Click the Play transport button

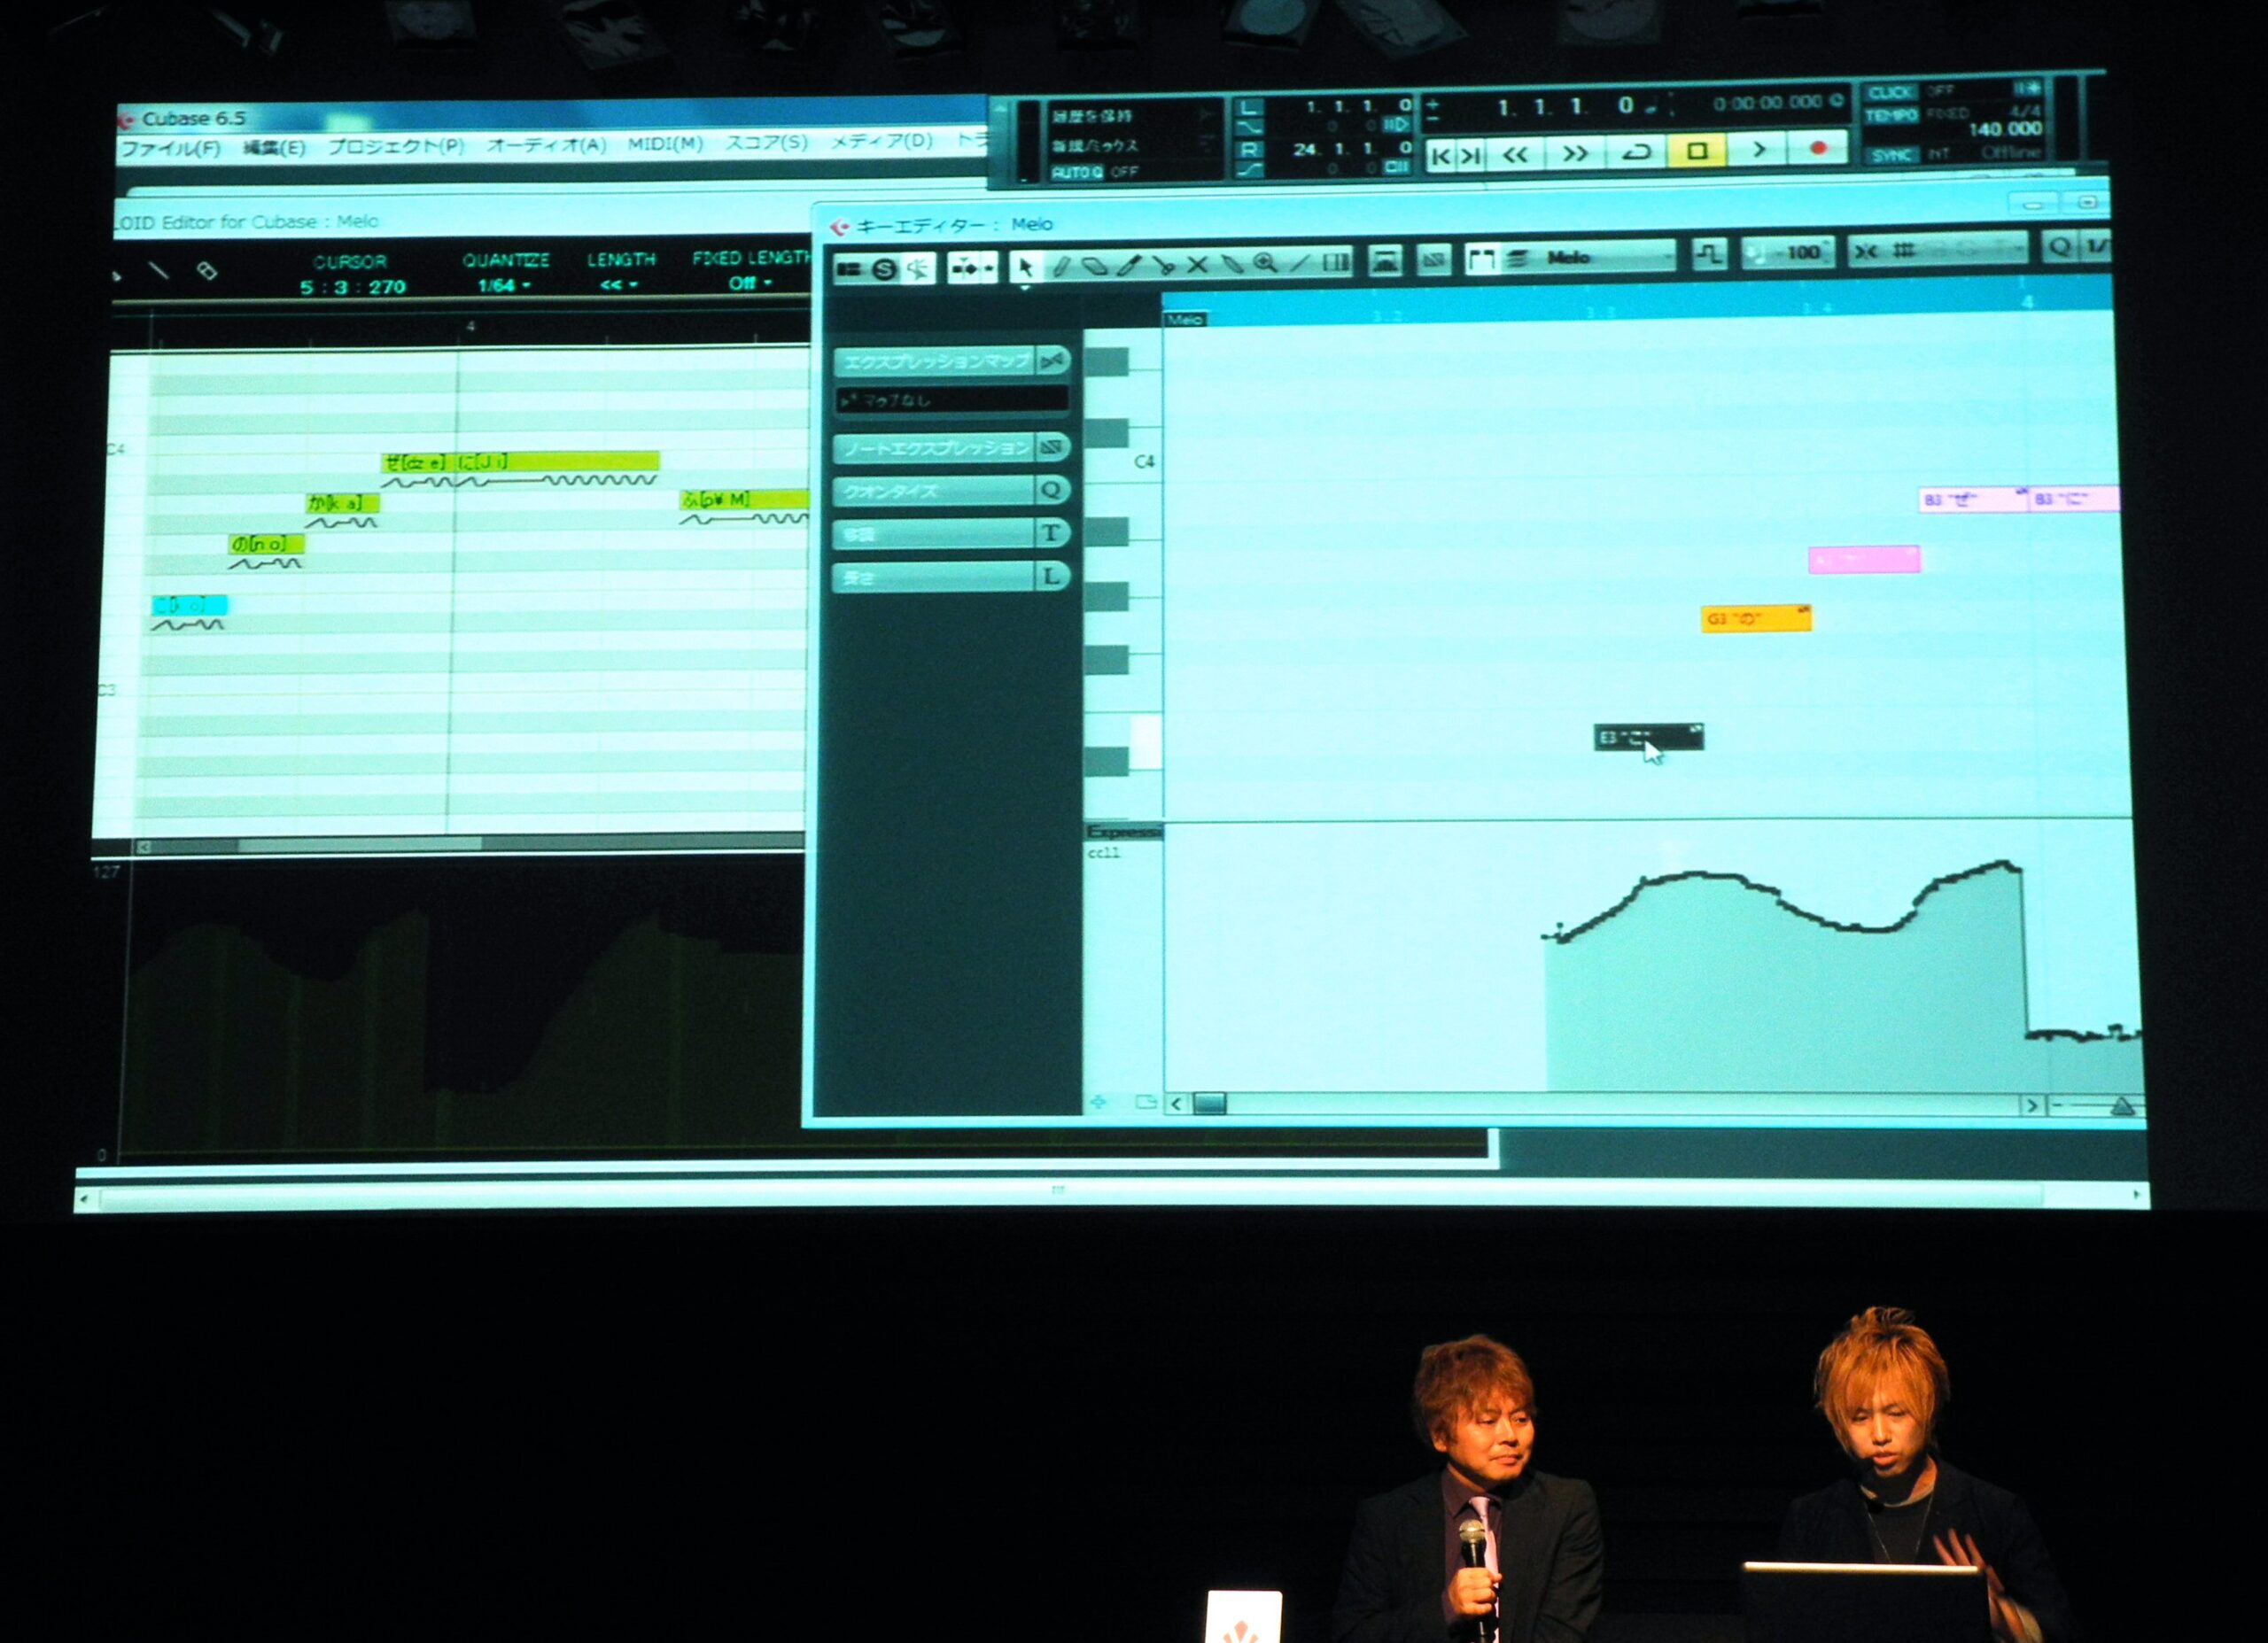click(1758, 150)
